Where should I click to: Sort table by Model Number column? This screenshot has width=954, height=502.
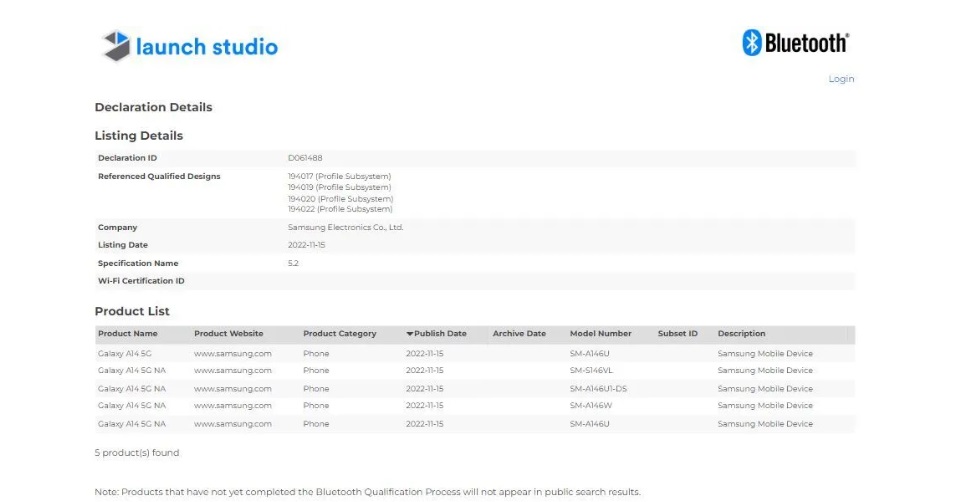pos(601,333)
